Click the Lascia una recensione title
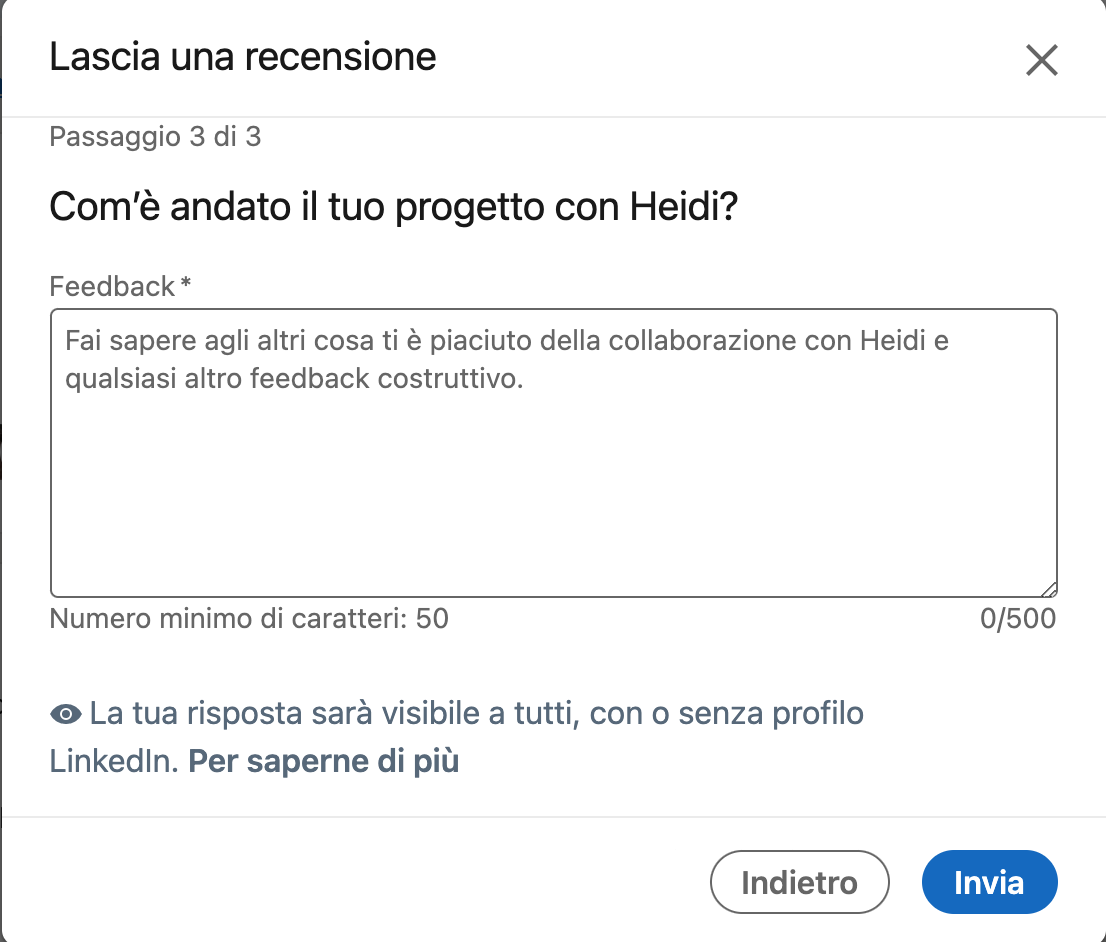 click(243, 57)
